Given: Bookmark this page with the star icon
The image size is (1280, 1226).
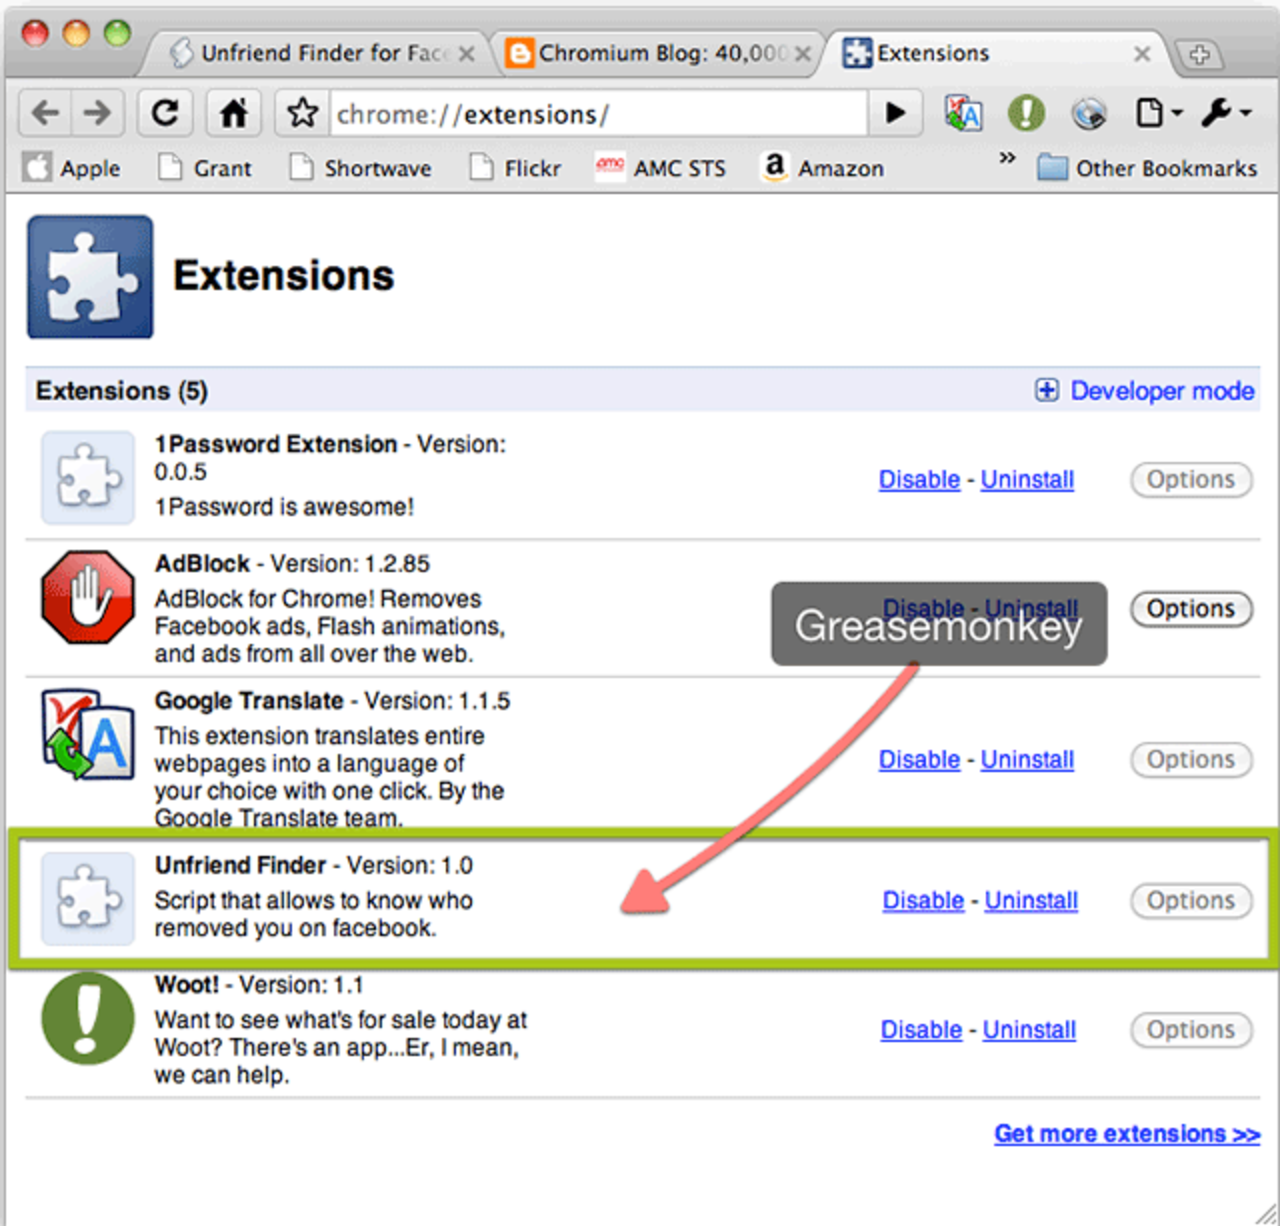Looking at the screenshot, I should pos(301,113).
